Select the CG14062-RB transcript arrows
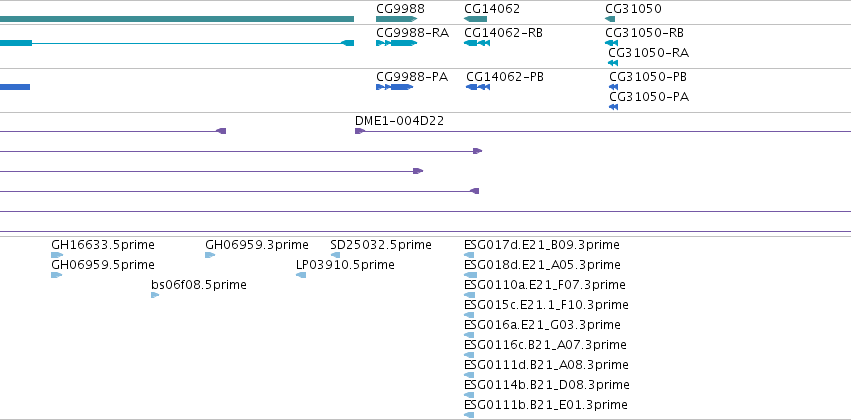 [477, 43]
